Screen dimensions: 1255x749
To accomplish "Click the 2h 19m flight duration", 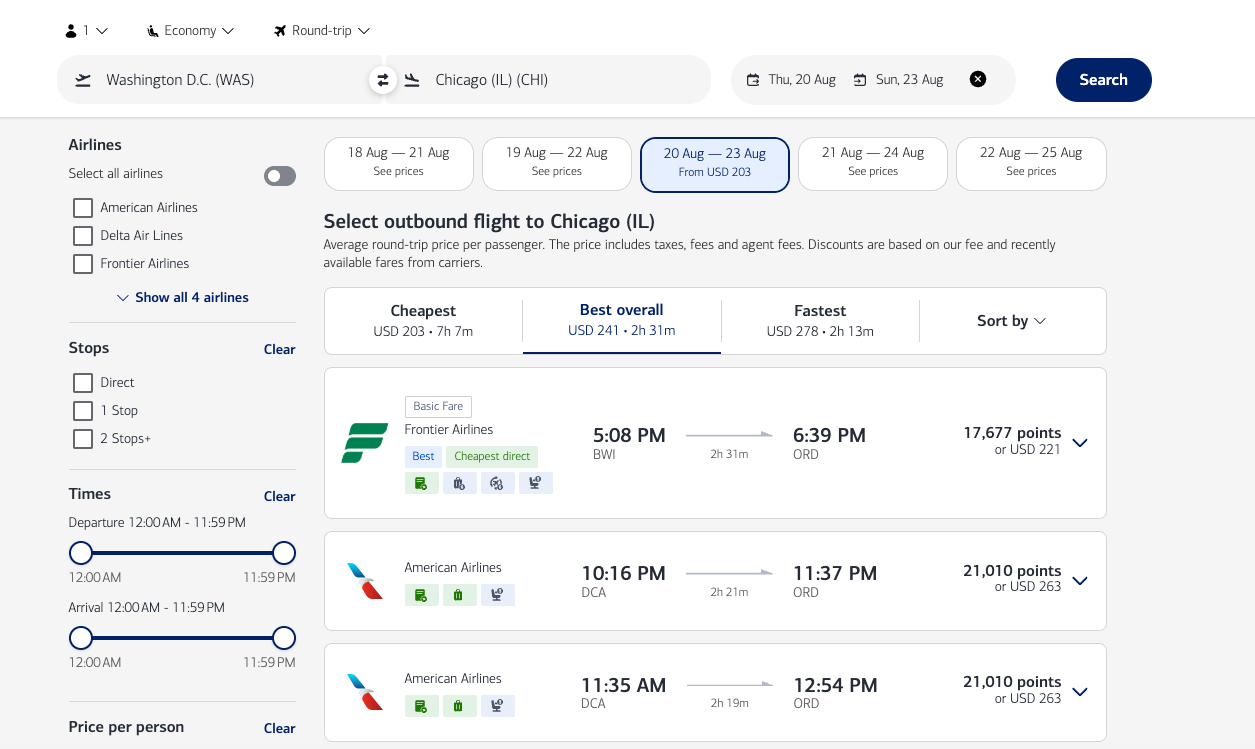I will [729, 703].
